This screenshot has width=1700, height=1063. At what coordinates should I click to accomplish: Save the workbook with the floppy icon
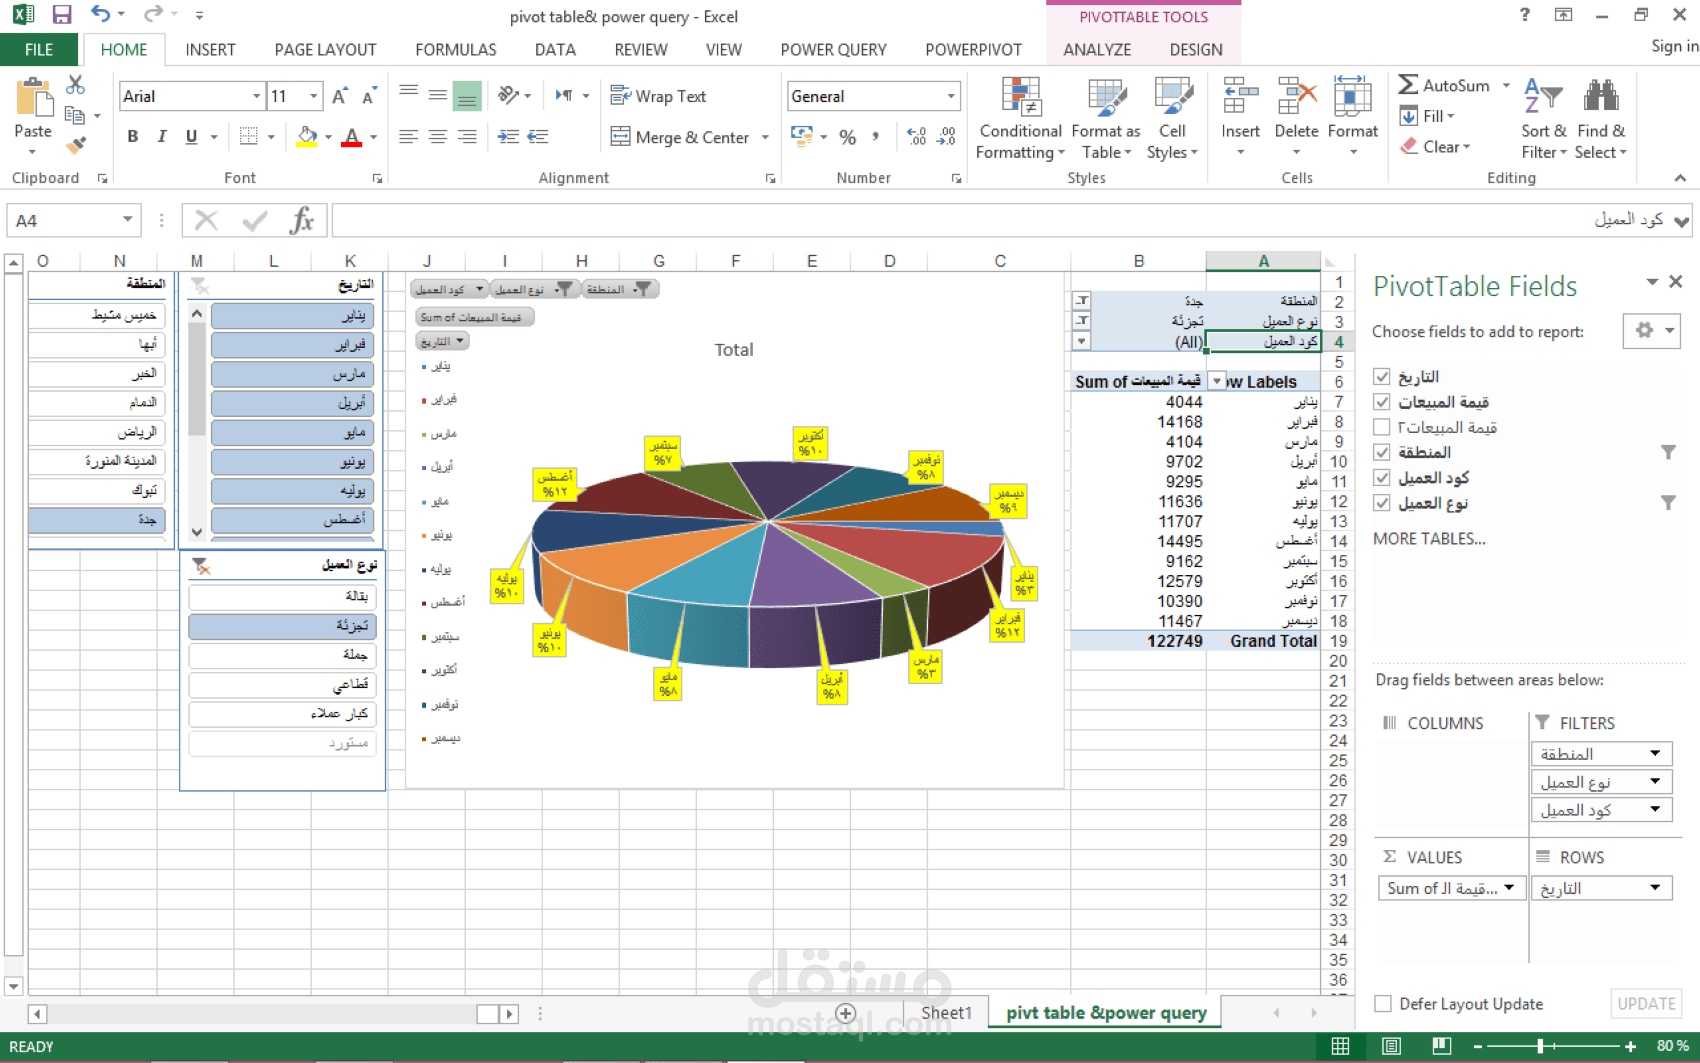(x=62, y=15)
